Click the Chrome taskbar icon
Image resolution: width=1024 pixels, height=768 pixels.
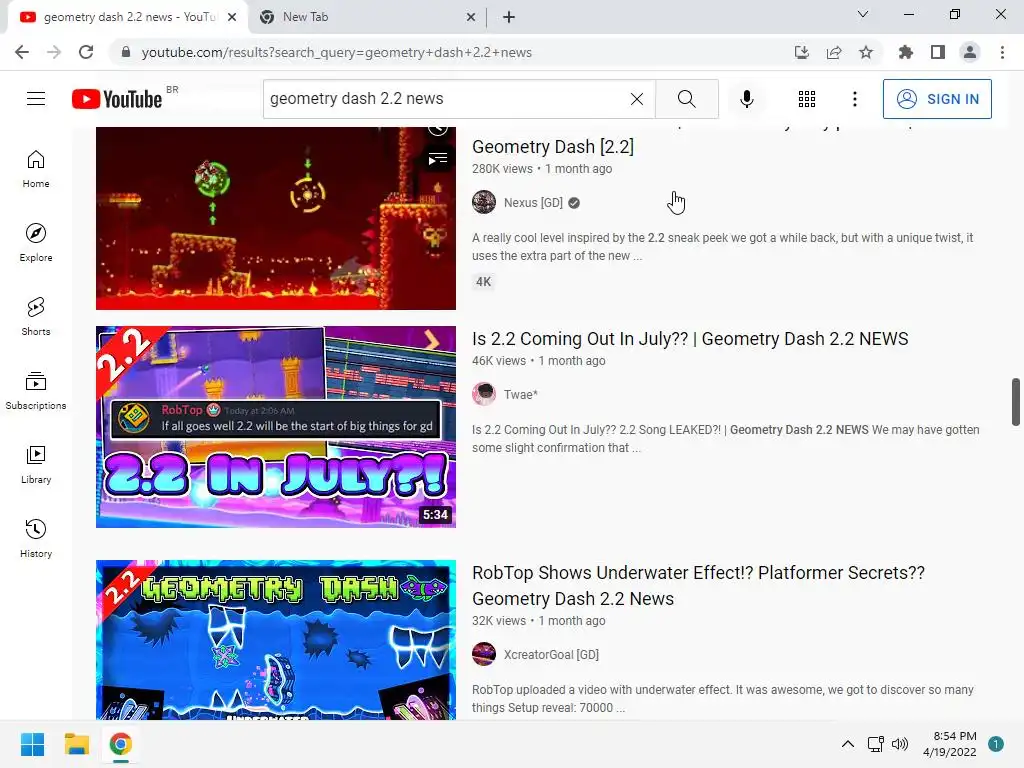point(120,744)
